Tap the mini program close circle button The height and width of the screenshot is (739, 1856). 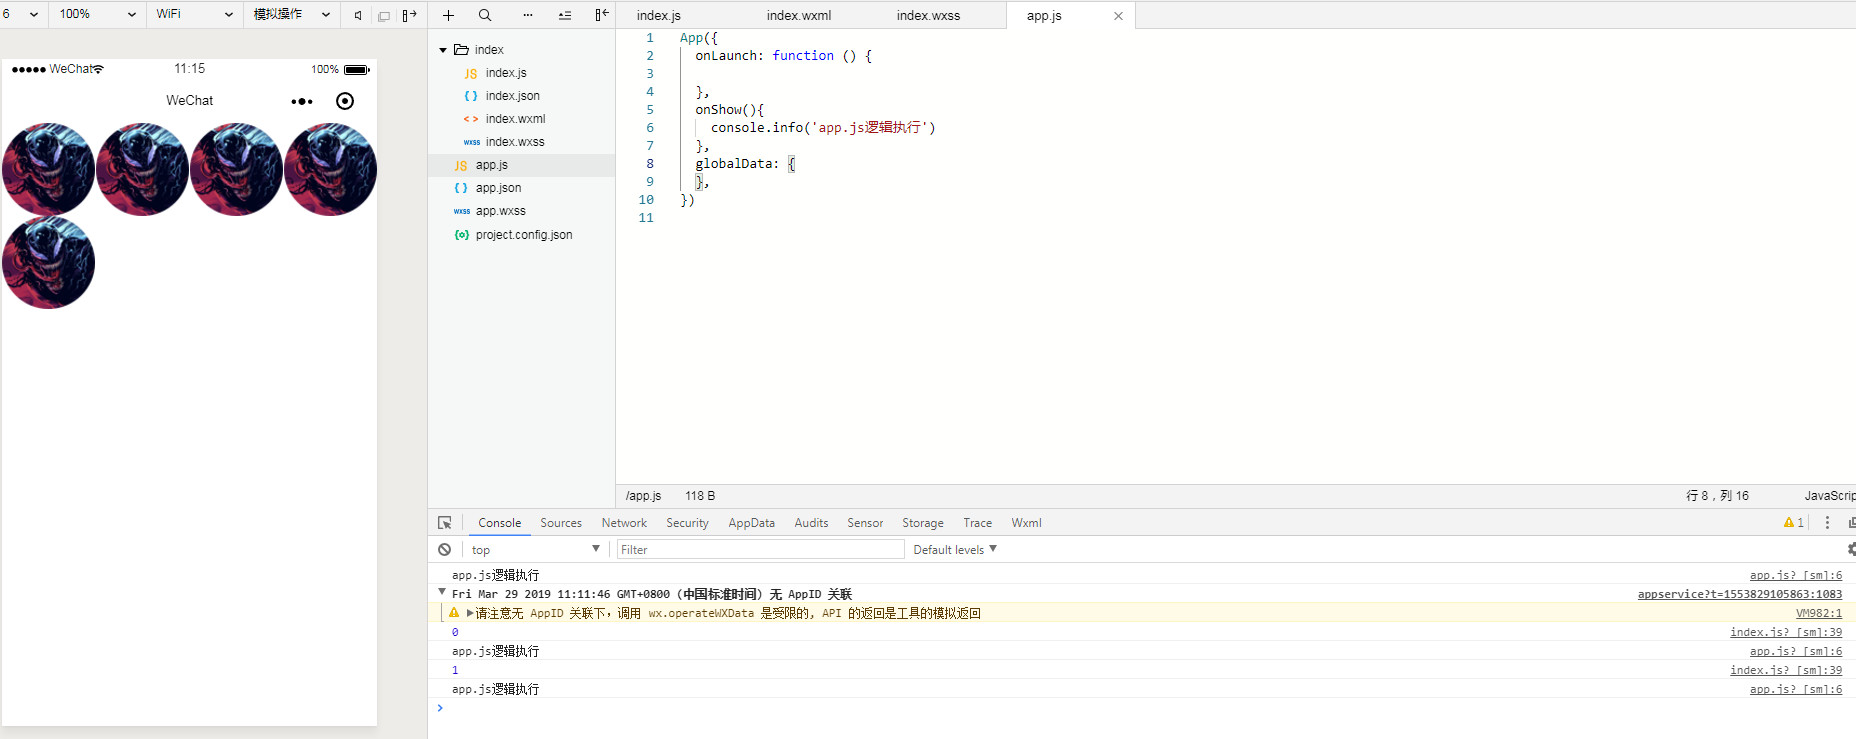345,101
